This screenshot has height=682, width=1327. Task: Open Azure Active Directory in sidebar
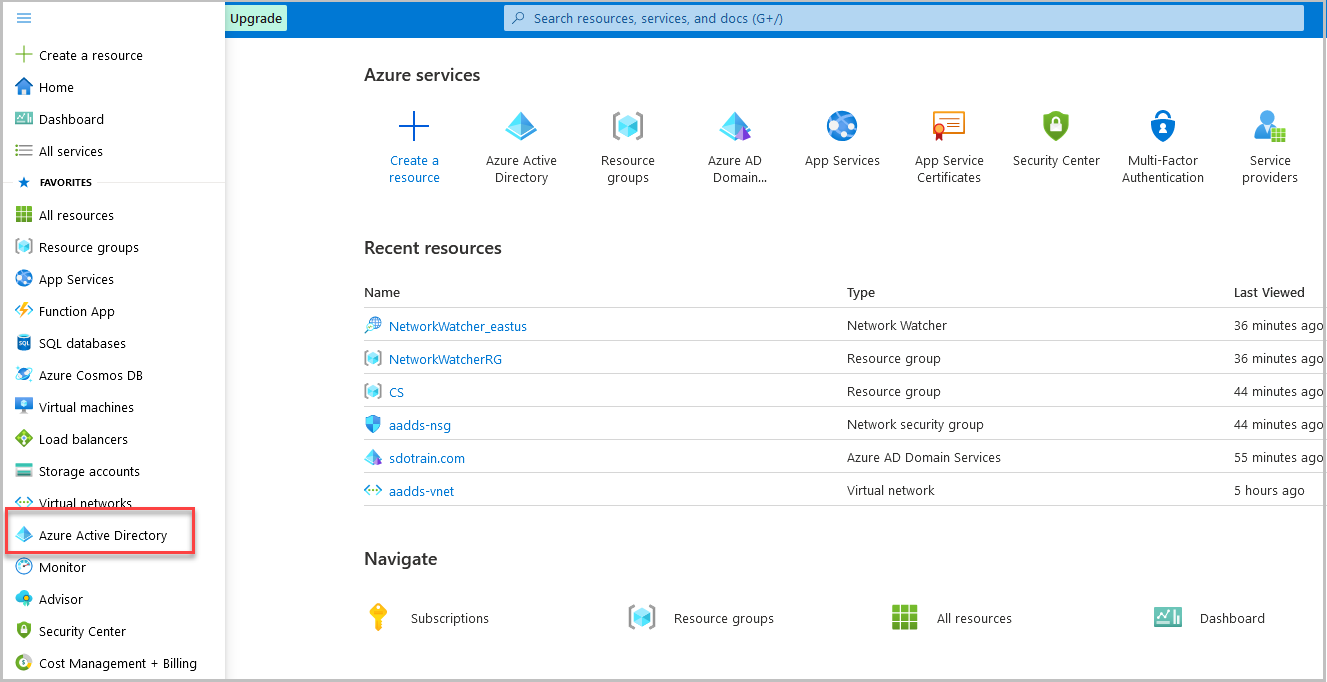pyautogui.click(x=101, y=535)
